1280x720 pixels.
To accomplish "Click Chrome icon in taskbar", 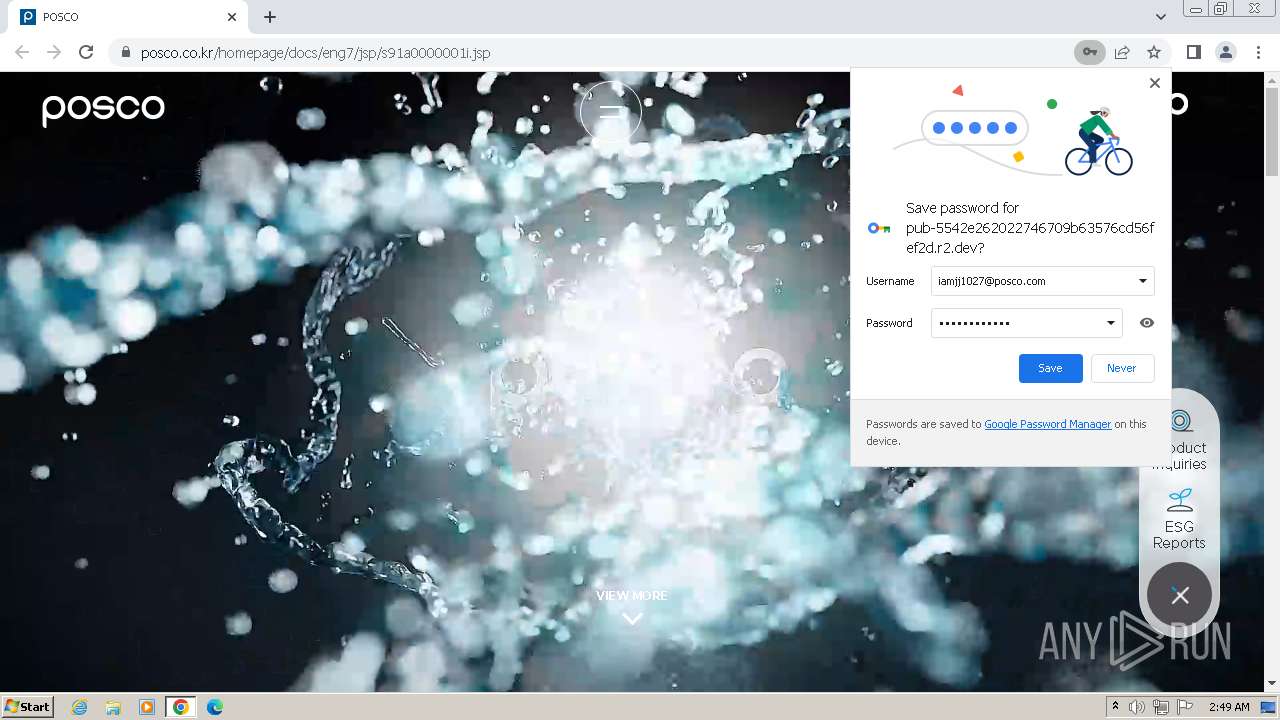I will click(181, 707).
